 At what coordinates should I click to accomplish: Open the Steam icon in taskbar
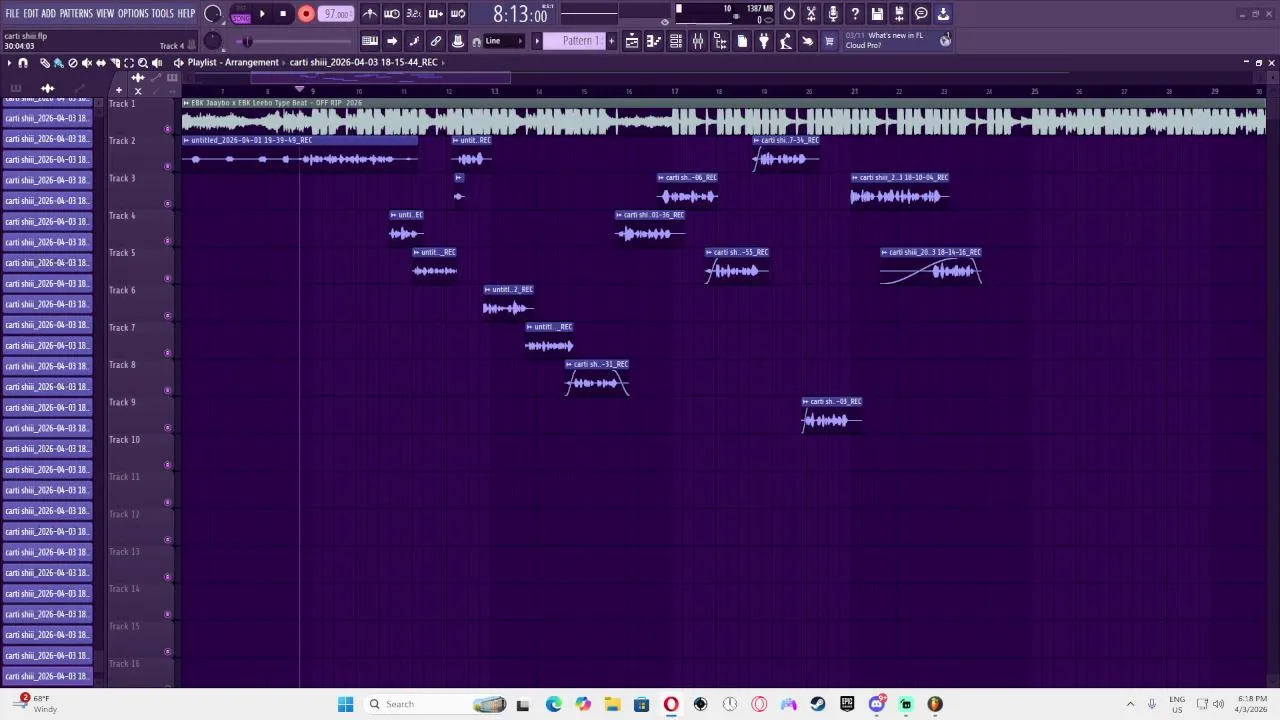click(818, 704)
